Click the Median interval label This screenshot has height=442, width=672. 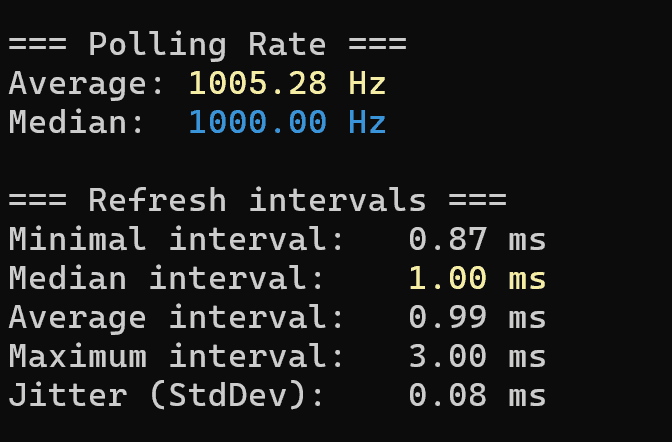coord(166,278)
